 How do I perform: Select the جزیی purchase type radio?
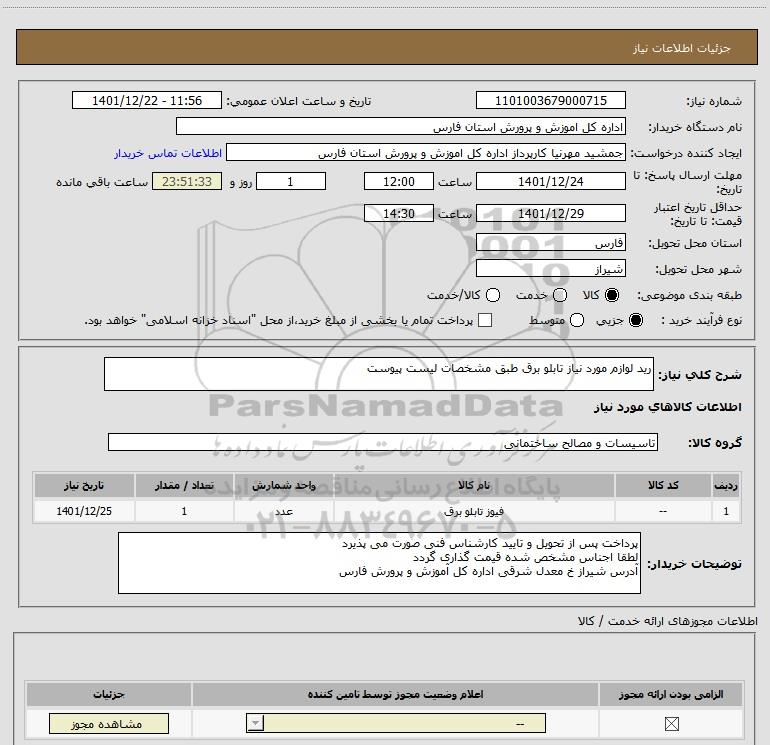click(x=636, y=320)
